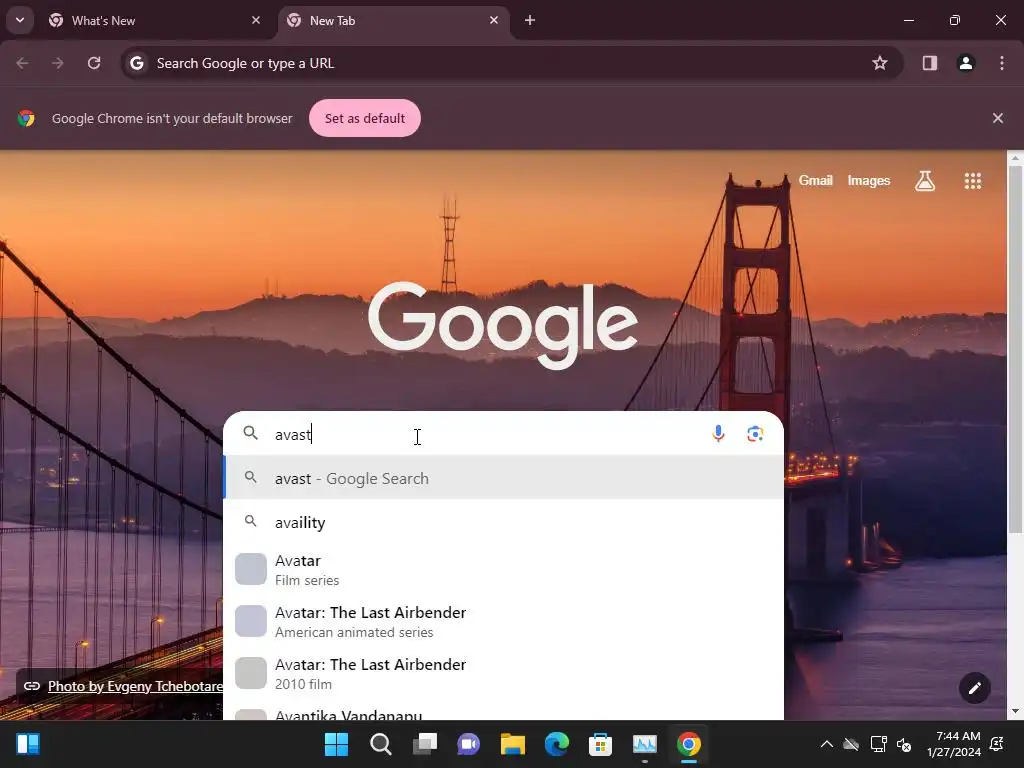Choose Avatar: The Last Airbender 2010 film
The image size is (1024, 768).
(504, 674)
